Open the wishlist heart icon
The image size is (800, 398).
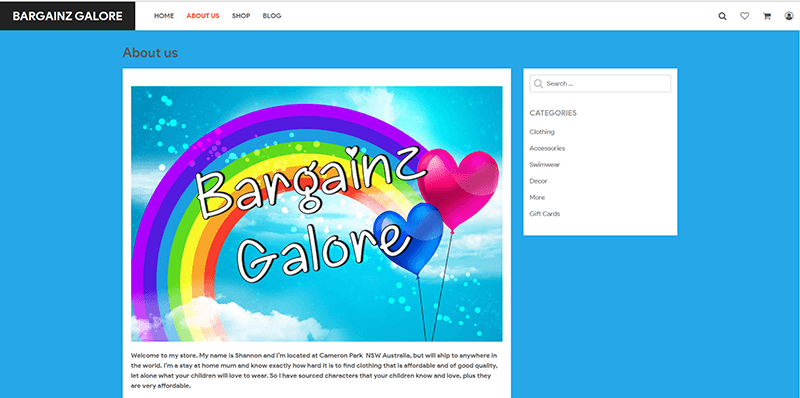tap(744, 16)
